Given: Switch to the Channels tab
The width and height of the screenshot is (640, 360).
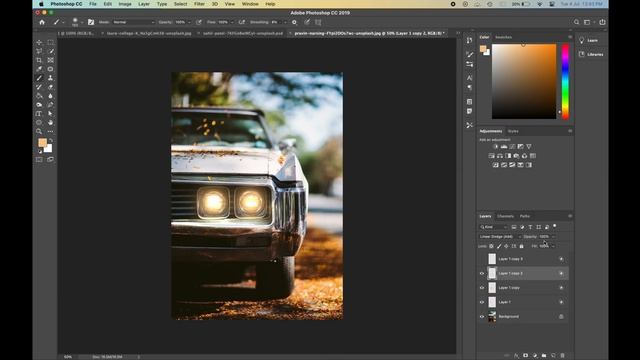Looking at the screenshot, I should (505, 216).
